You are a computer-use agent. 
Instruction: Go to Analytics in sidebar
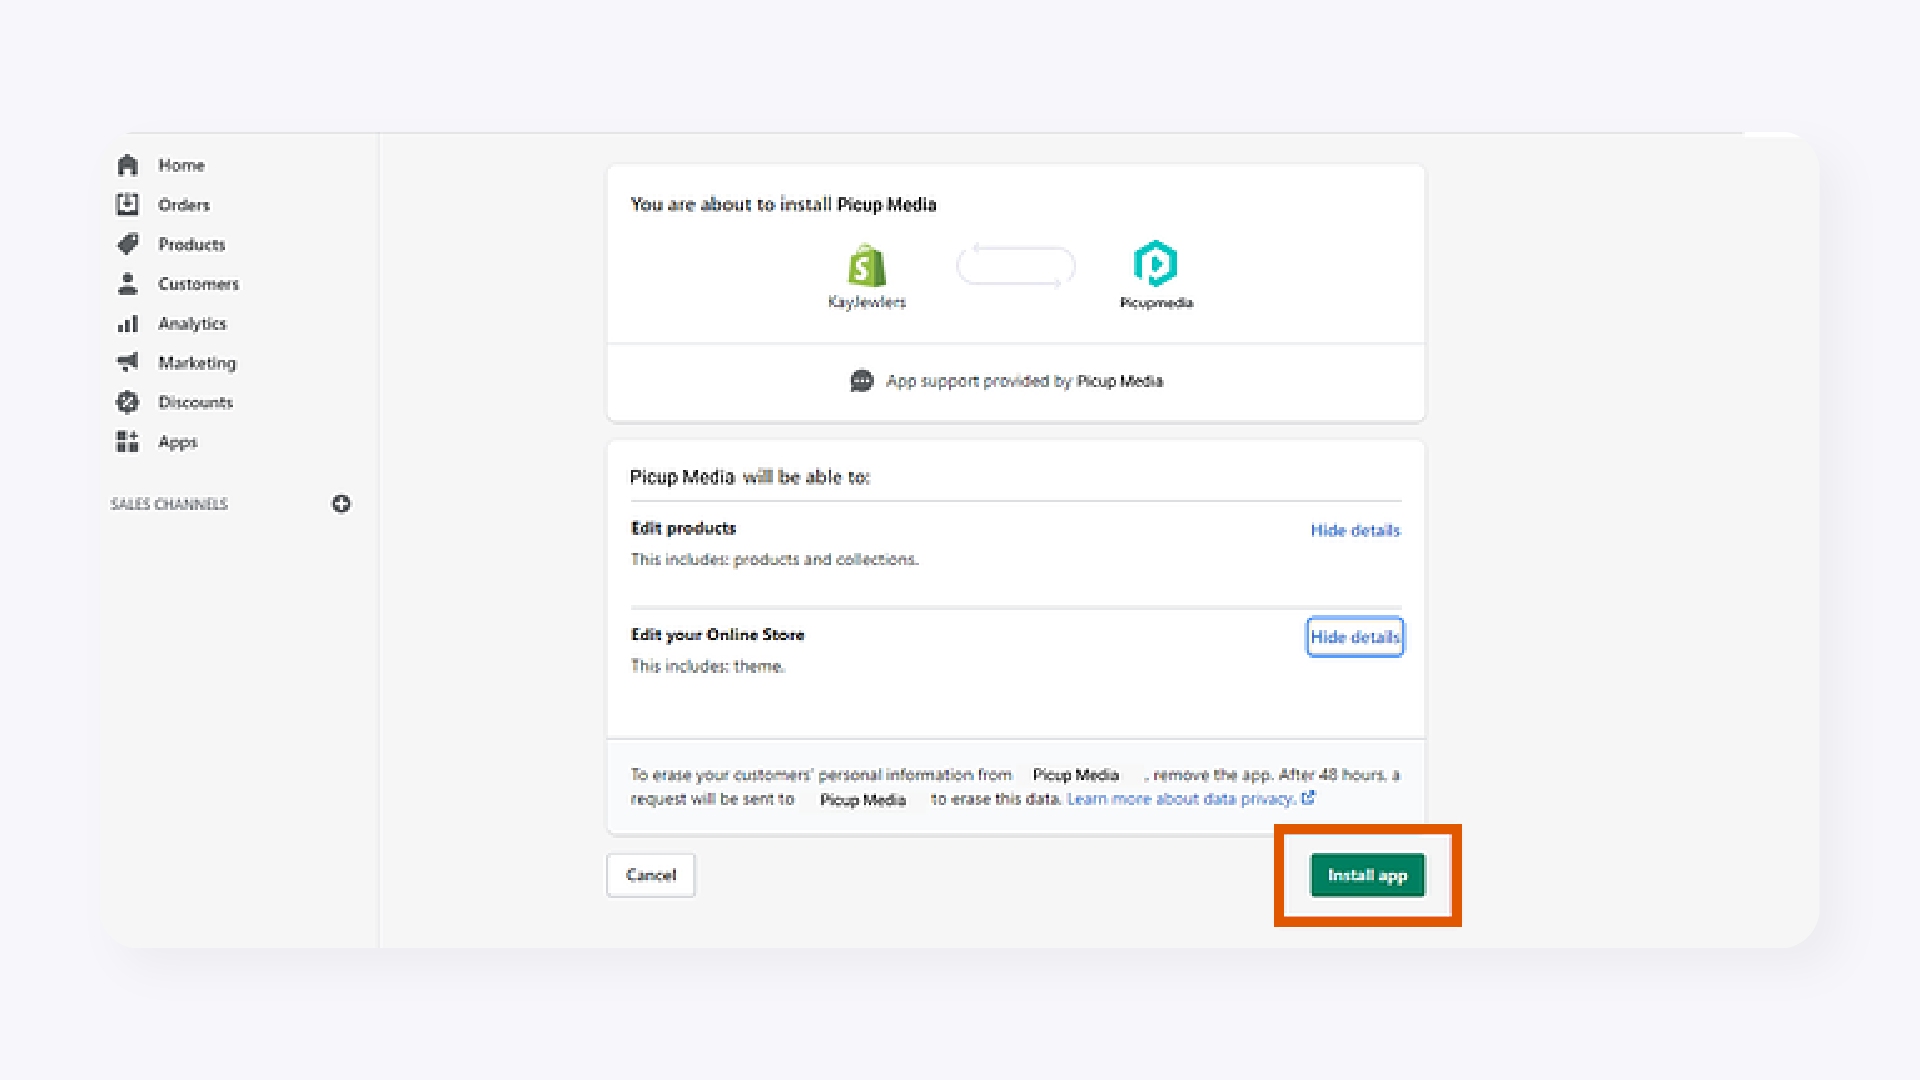click(x=192, y=324)
